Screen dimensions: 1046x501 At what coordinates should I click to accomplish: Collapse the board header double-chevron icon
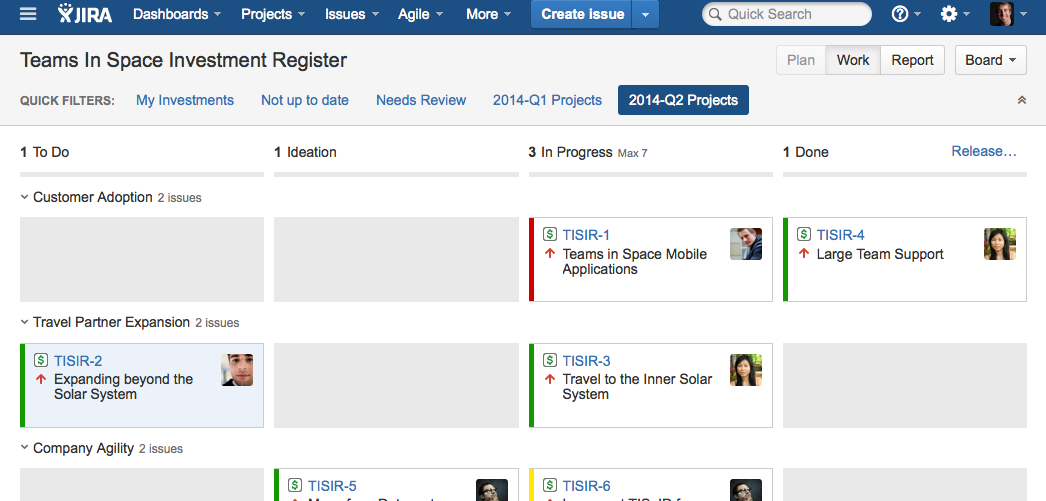[x=1021, y=100]
